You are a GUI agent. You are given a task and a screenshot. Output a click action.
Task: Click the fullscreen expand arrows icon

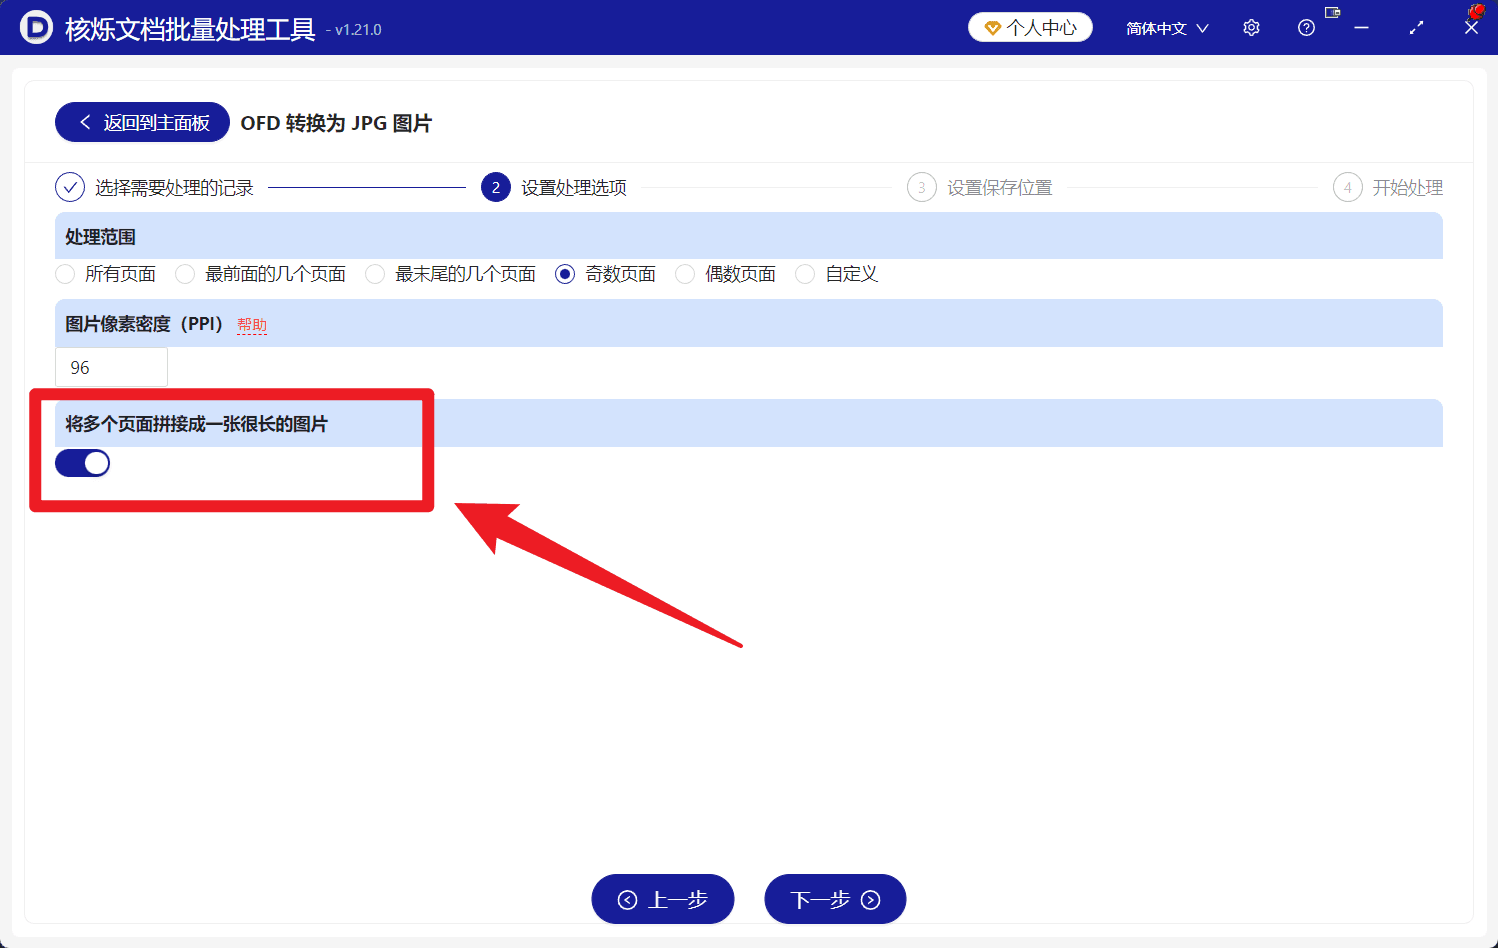click(x=1416, y=27)
